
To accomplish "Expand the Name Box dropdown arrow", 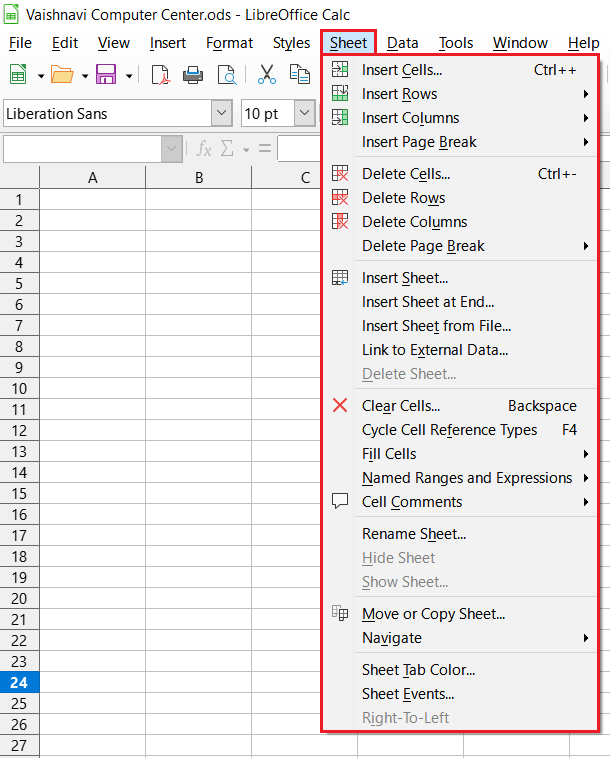I will pyautogui.click(x=172, y=149).
